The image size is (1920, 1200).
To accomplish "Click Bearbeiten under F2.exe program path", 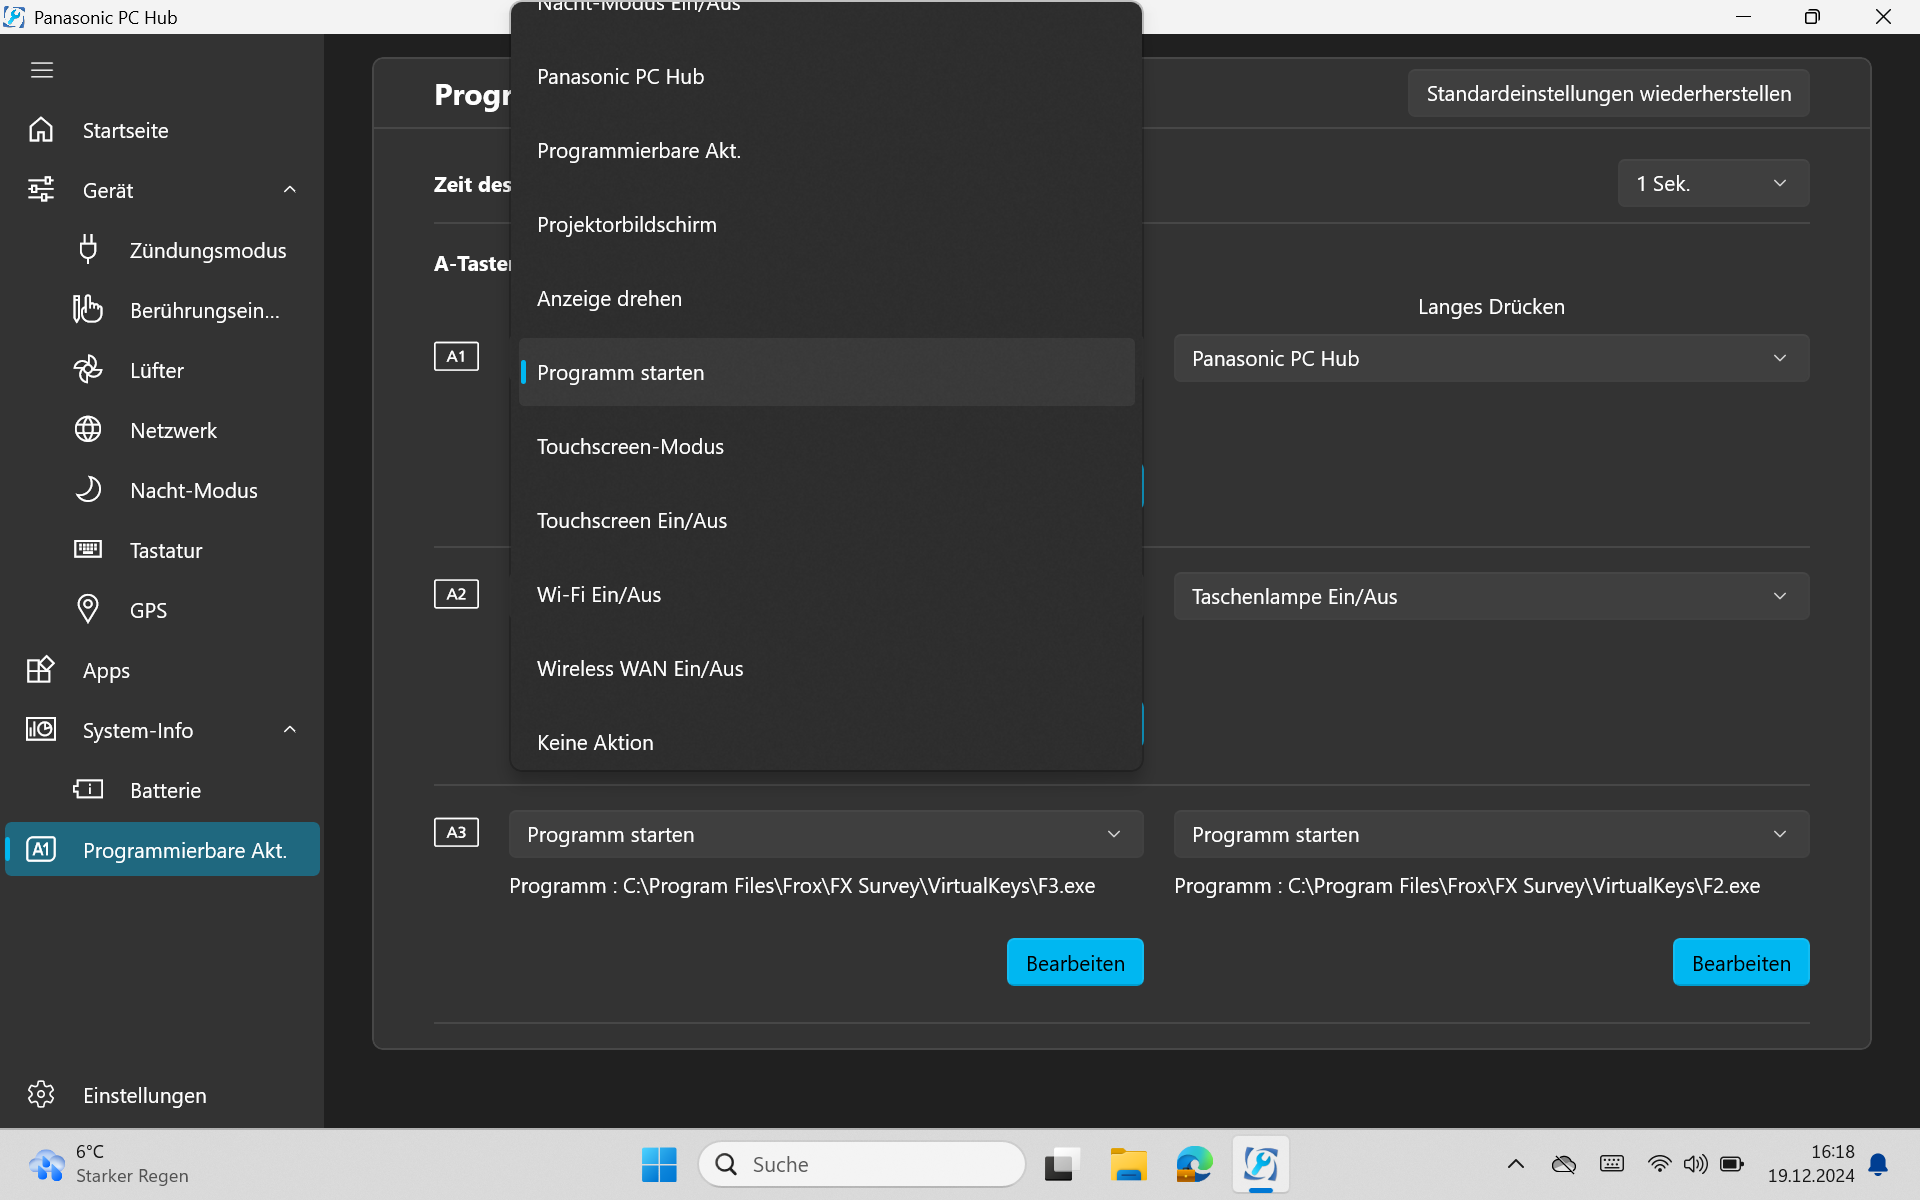I will 1740,963.
